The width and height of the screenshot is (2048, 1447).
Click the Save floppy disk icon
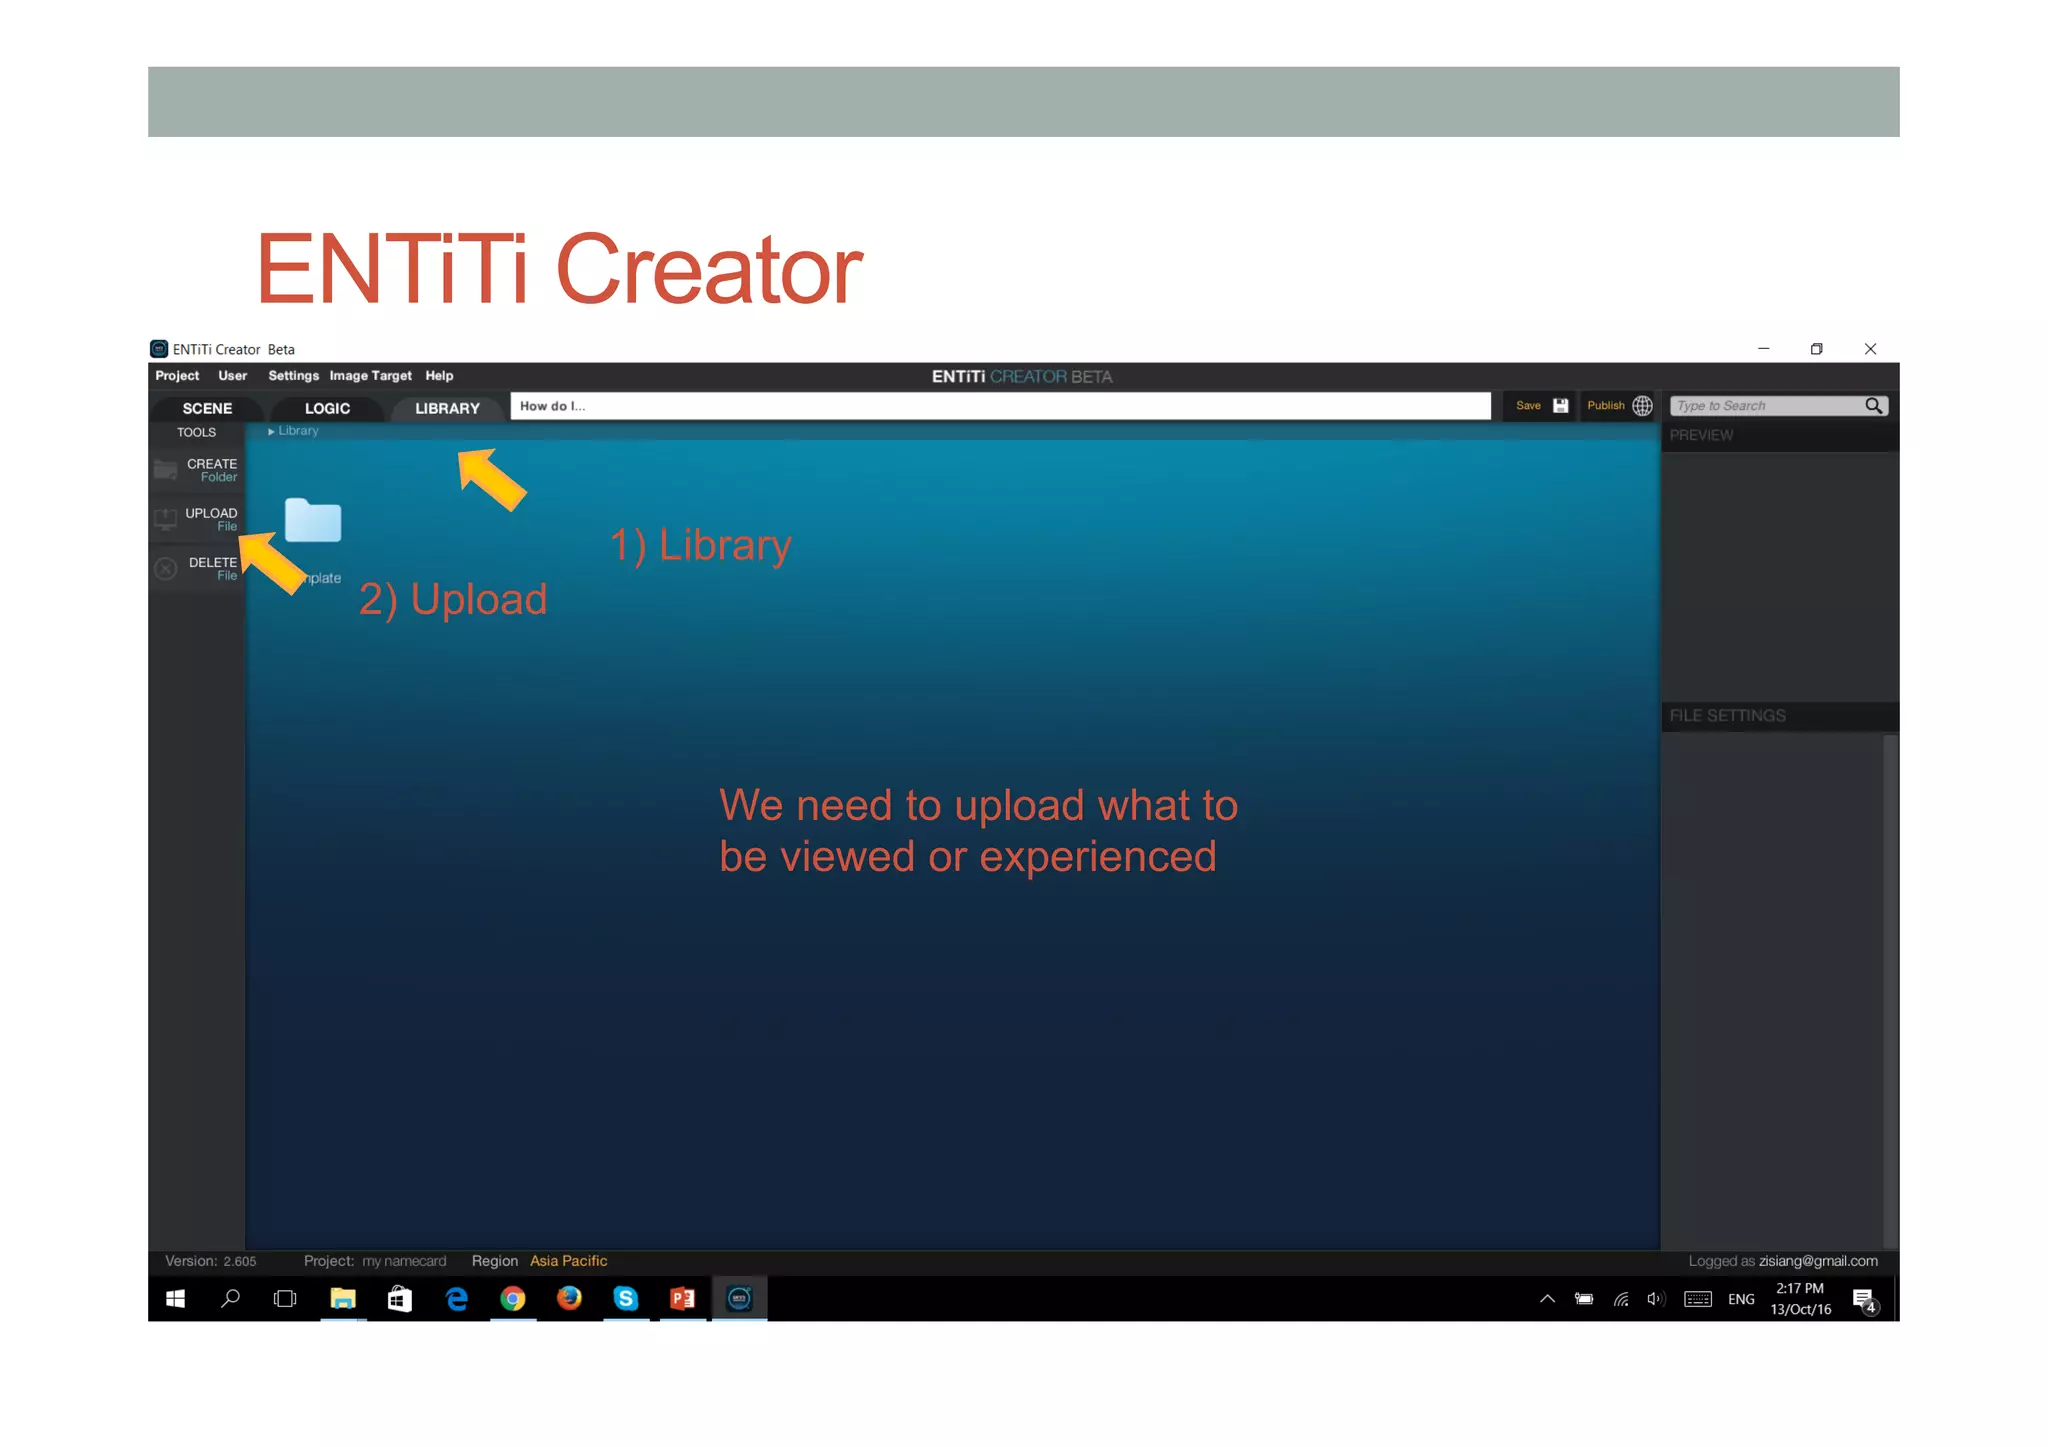1560,406
